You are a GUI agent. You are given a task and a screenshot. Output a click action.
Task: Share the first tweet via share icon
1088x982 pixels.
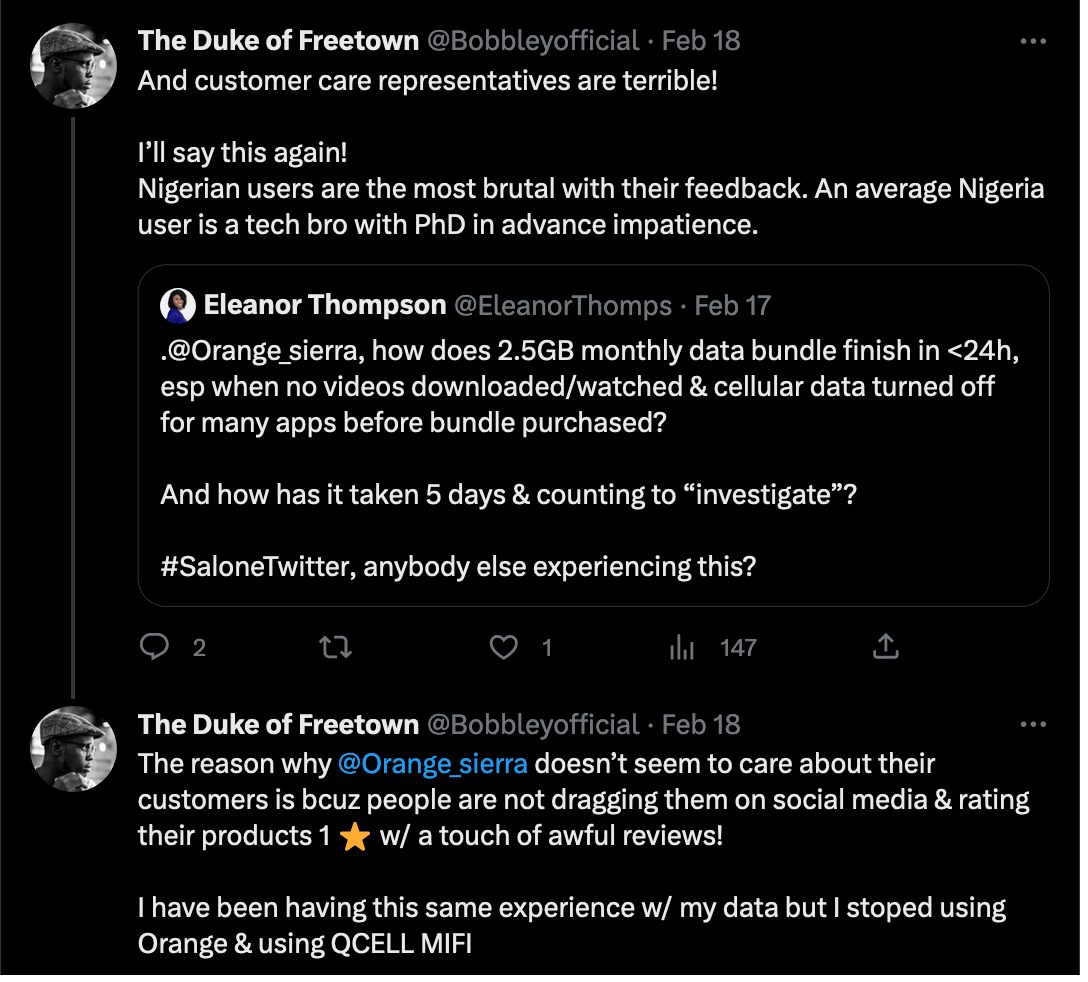885,648
